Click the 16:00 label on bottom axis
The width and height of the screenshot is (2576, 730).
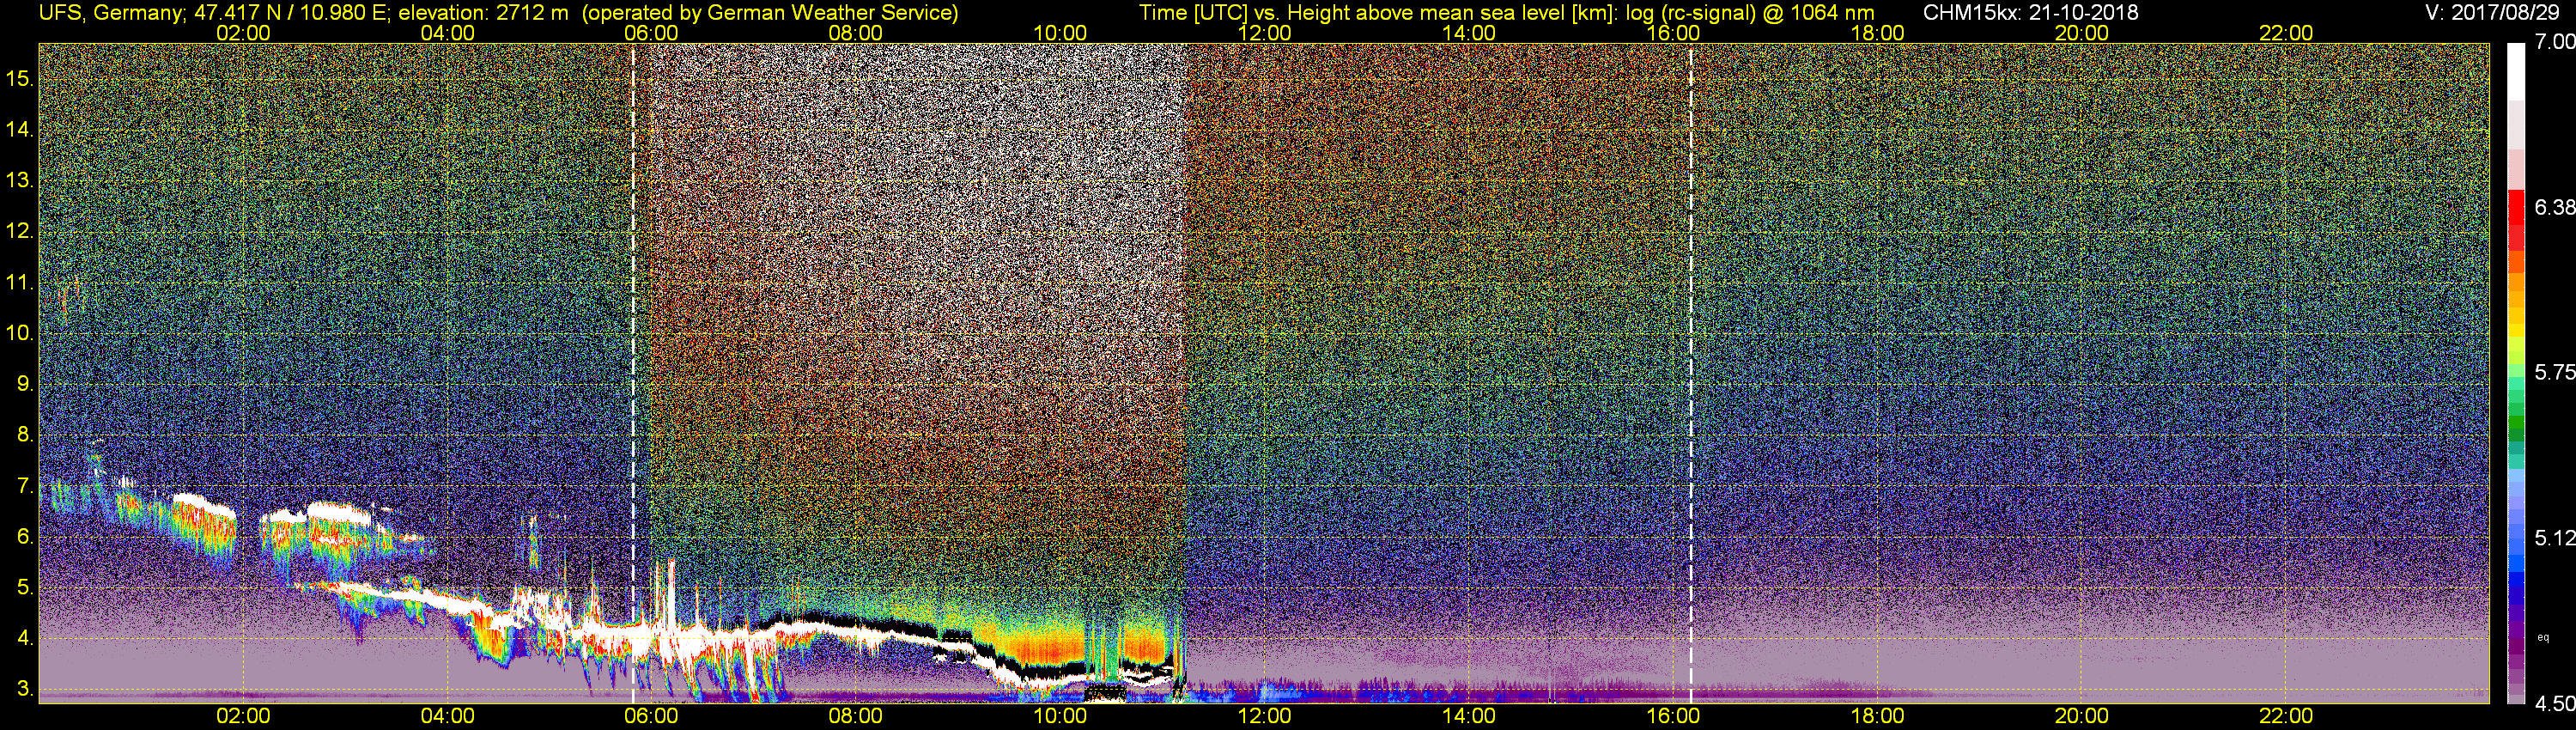pos(1673,716)
